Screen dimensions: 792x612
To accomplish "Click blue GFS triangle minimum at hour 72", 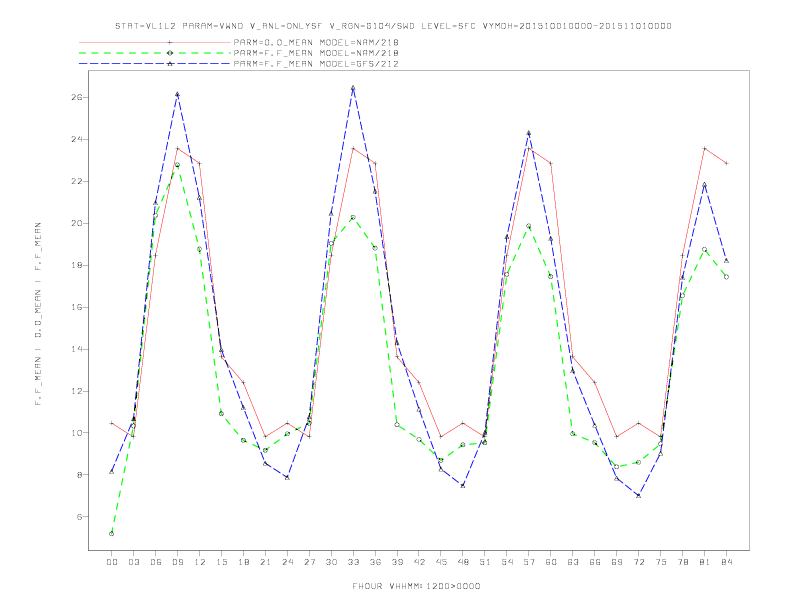I will pos(638,496).
